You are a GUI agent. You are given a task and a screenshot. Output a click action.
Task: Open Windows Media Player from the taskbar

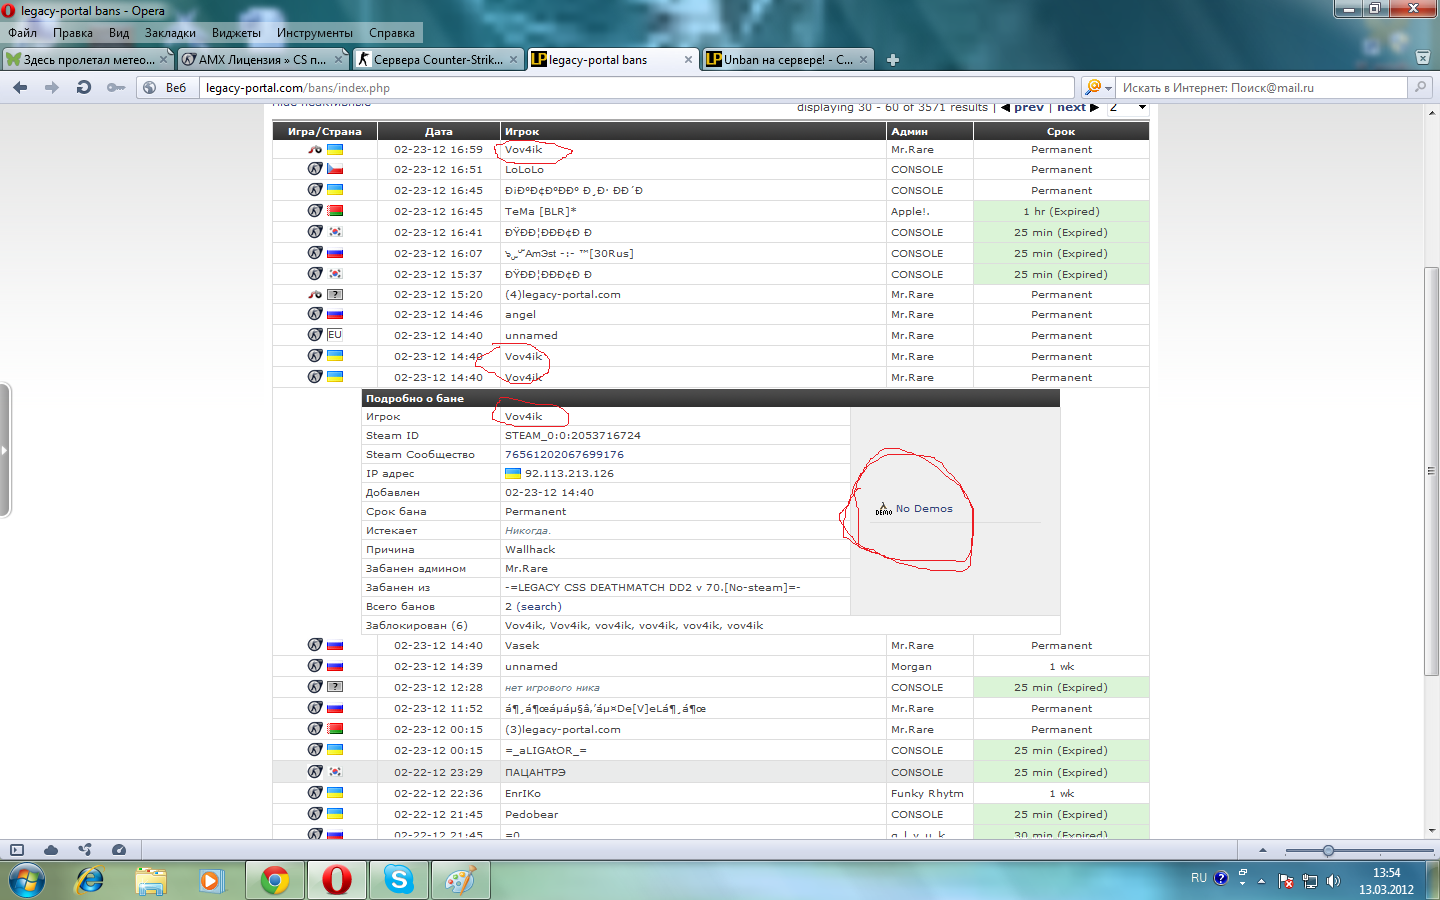(210, 881)
